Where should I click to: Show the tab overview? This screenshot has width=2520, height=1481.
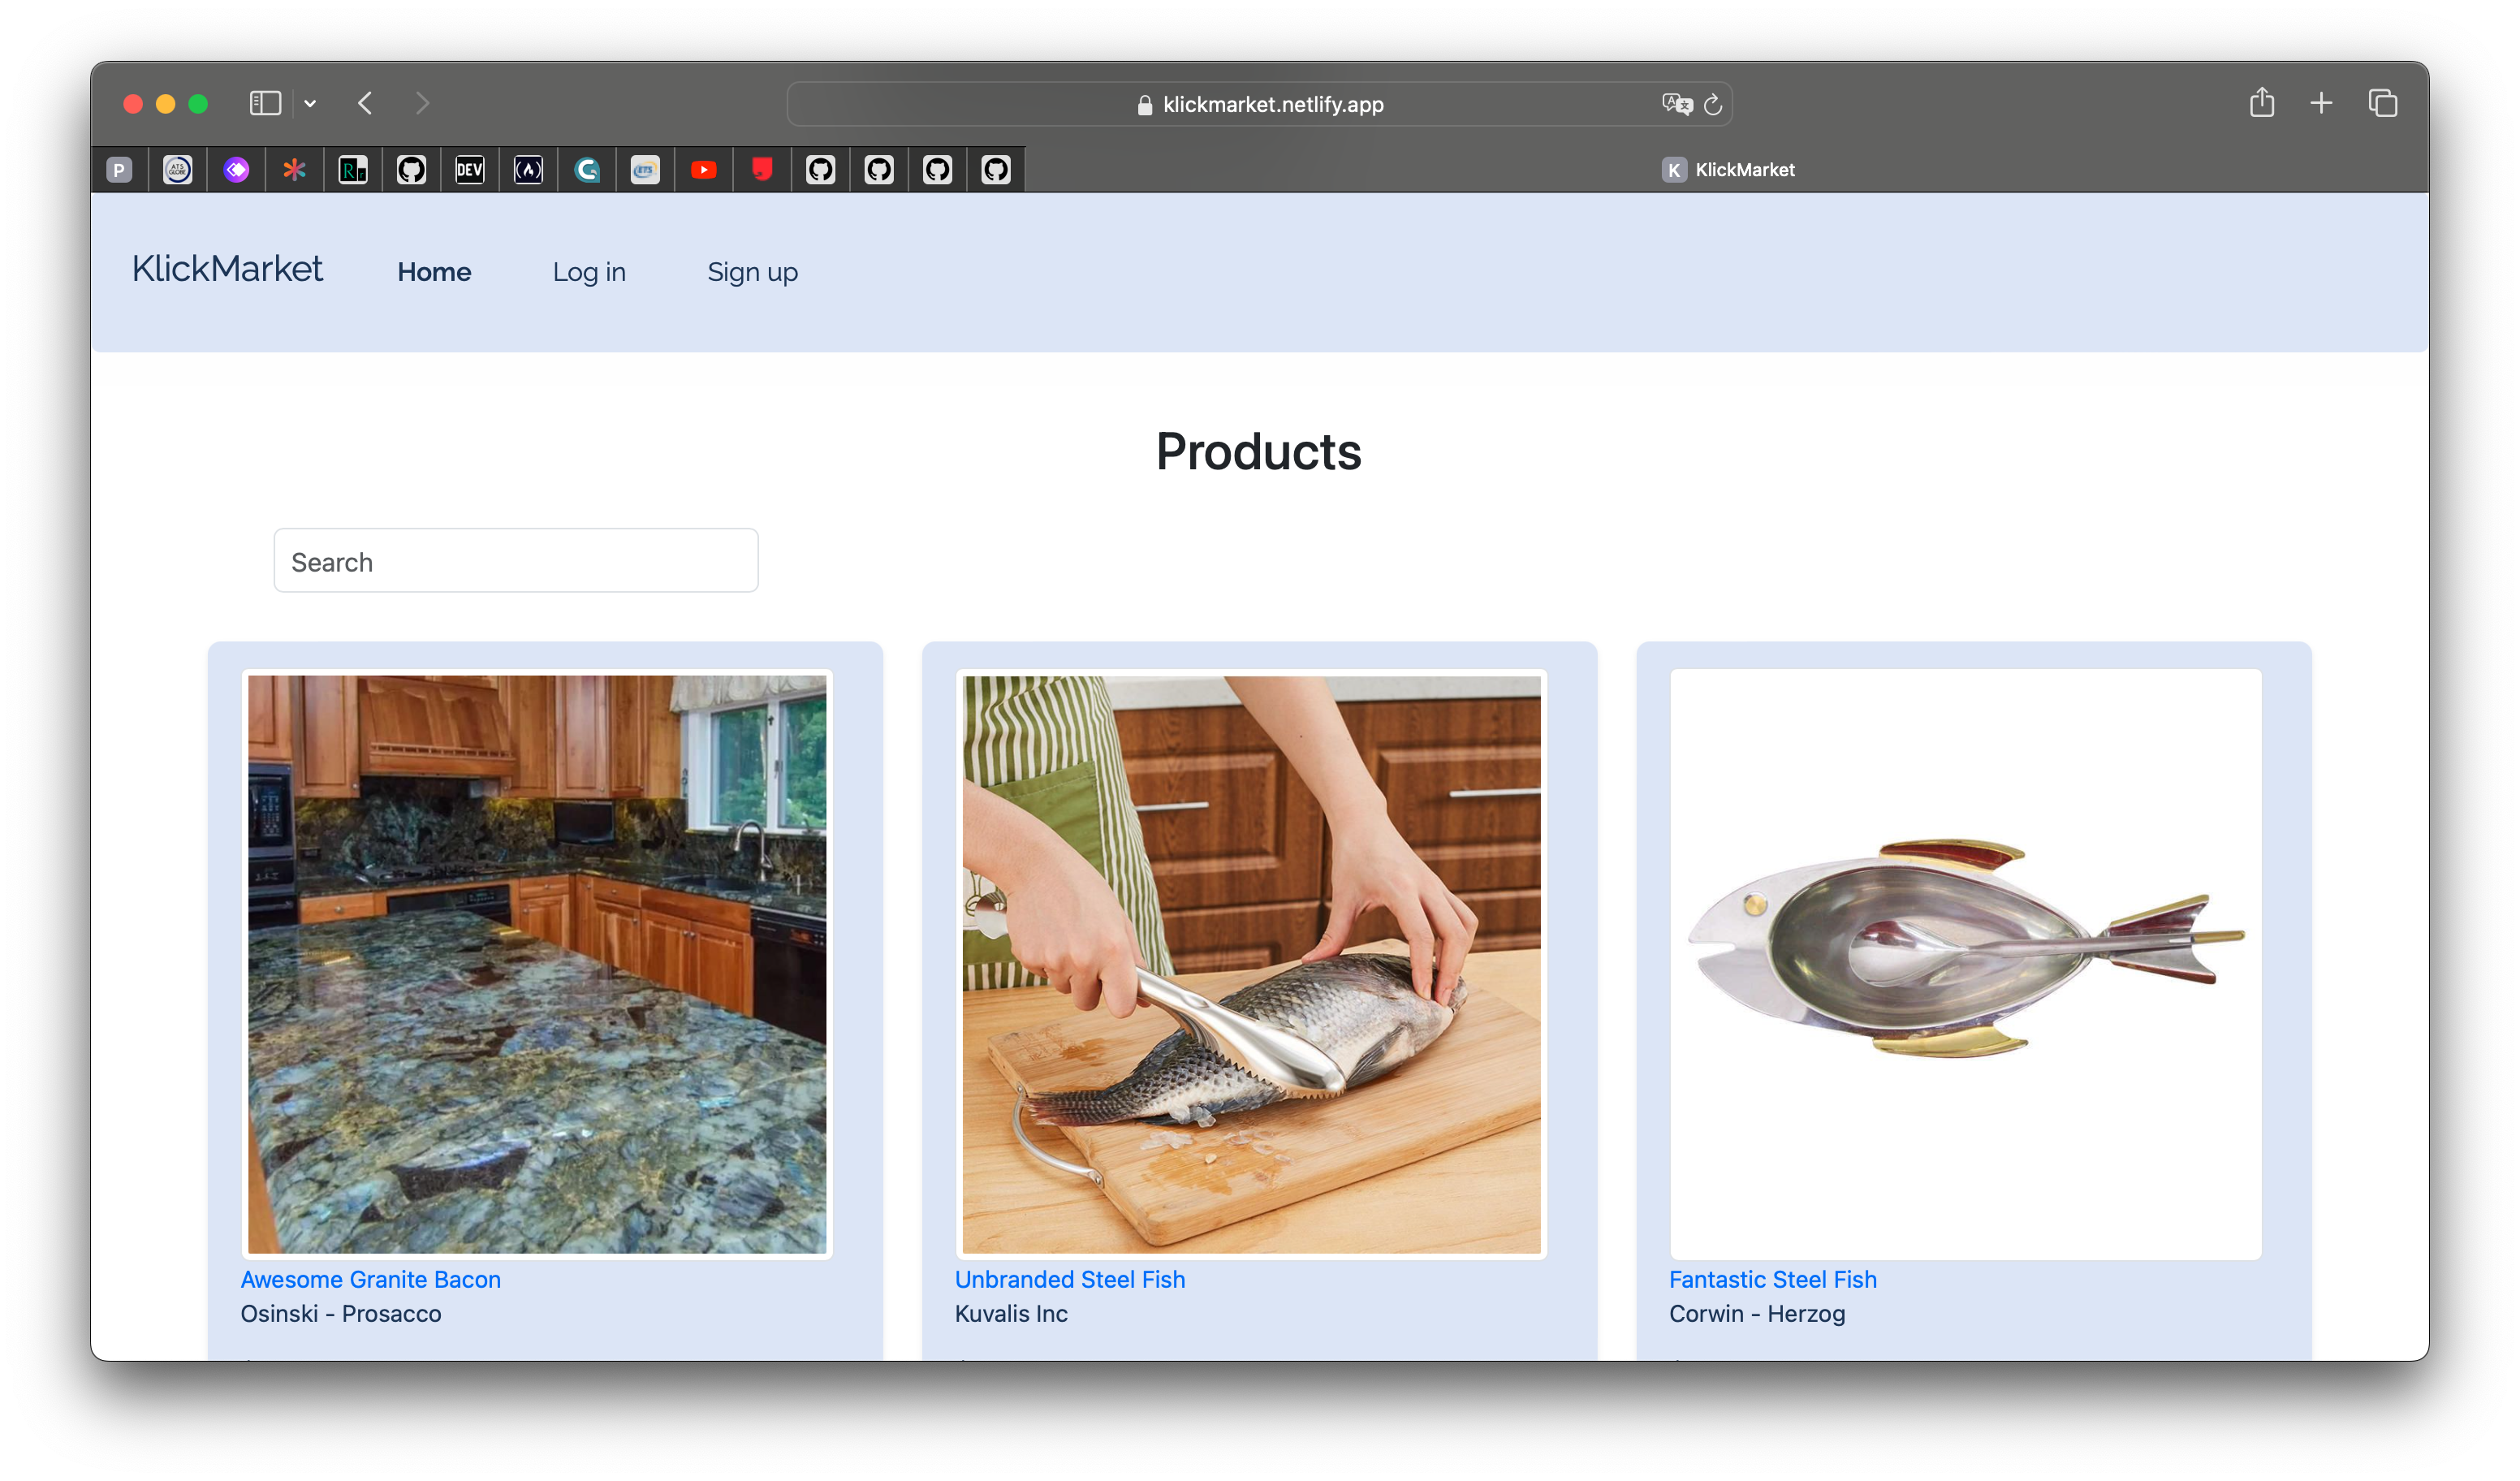pyautogui.click(x=2383, y=103)
